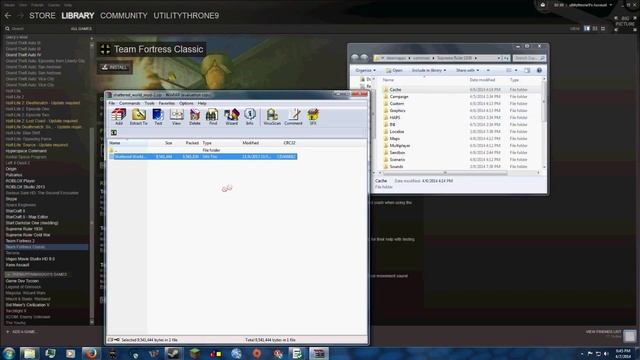Click the View icon in WinRAR toolbar
The width and height of the screenshot is (640, 360).
click(176, 117)
